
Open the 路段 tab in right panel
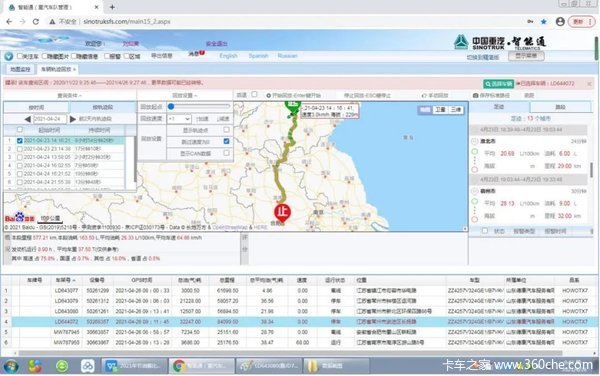[561, 107]
